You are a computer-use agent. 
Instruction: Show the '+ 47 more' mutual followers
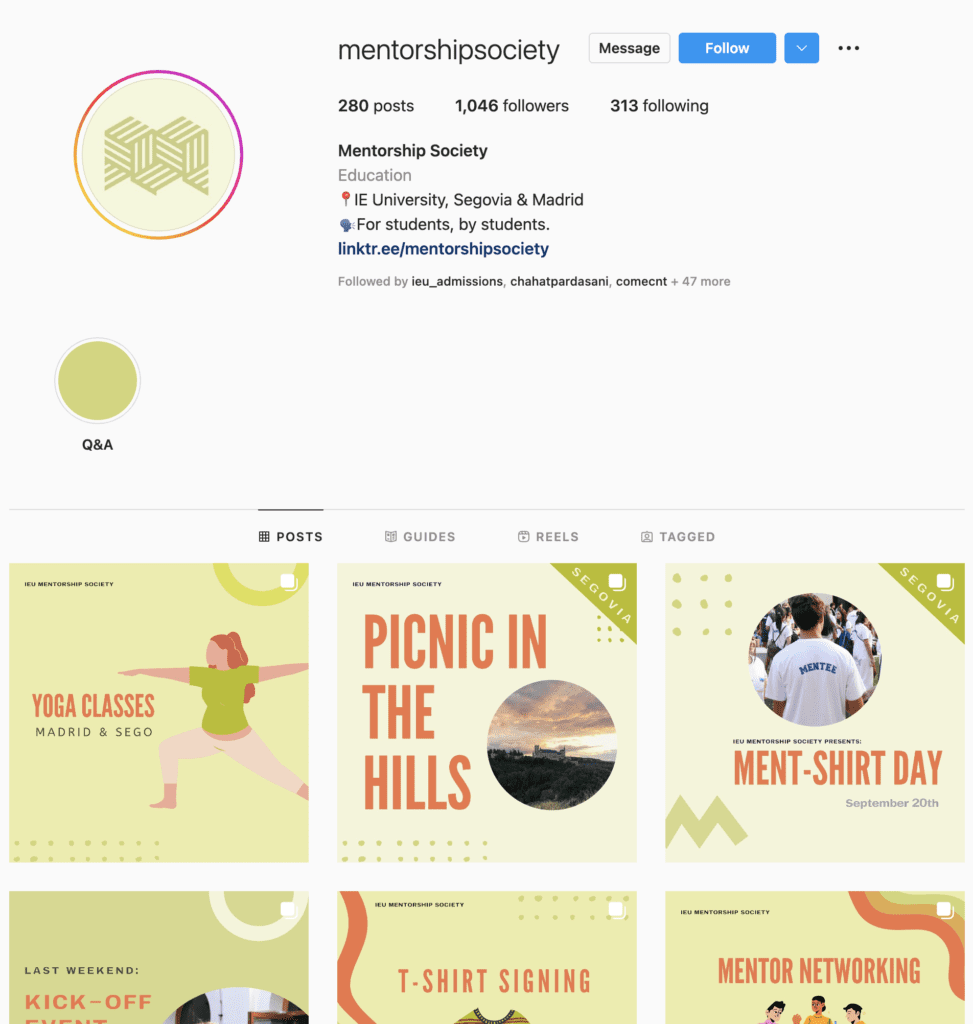coord(701,281)
